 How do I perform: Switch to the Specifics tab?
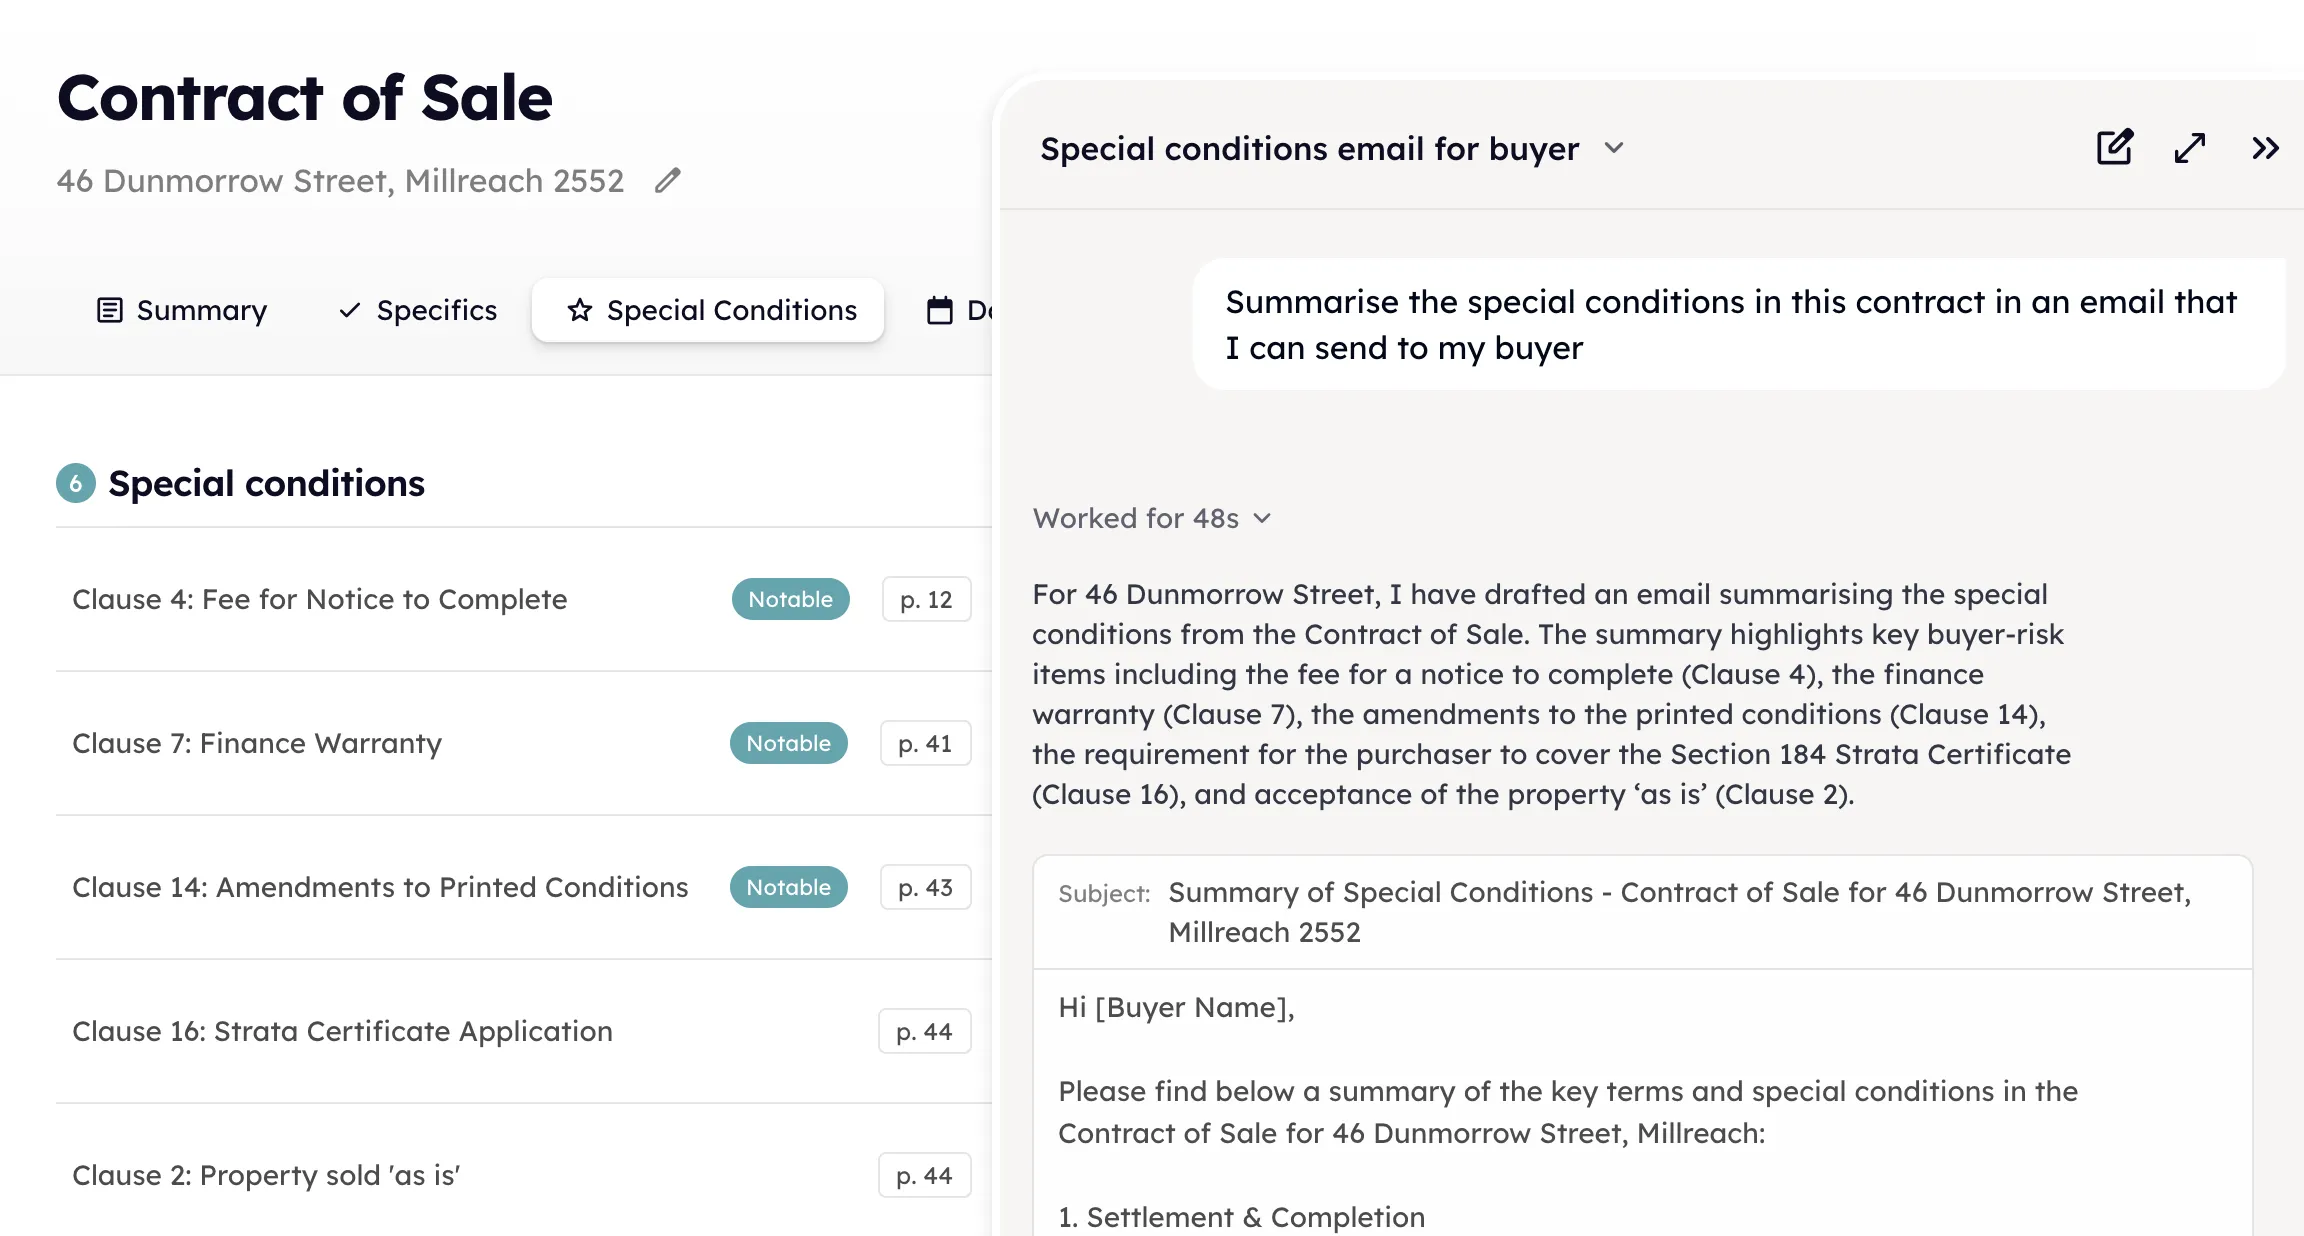click(417, 310)
